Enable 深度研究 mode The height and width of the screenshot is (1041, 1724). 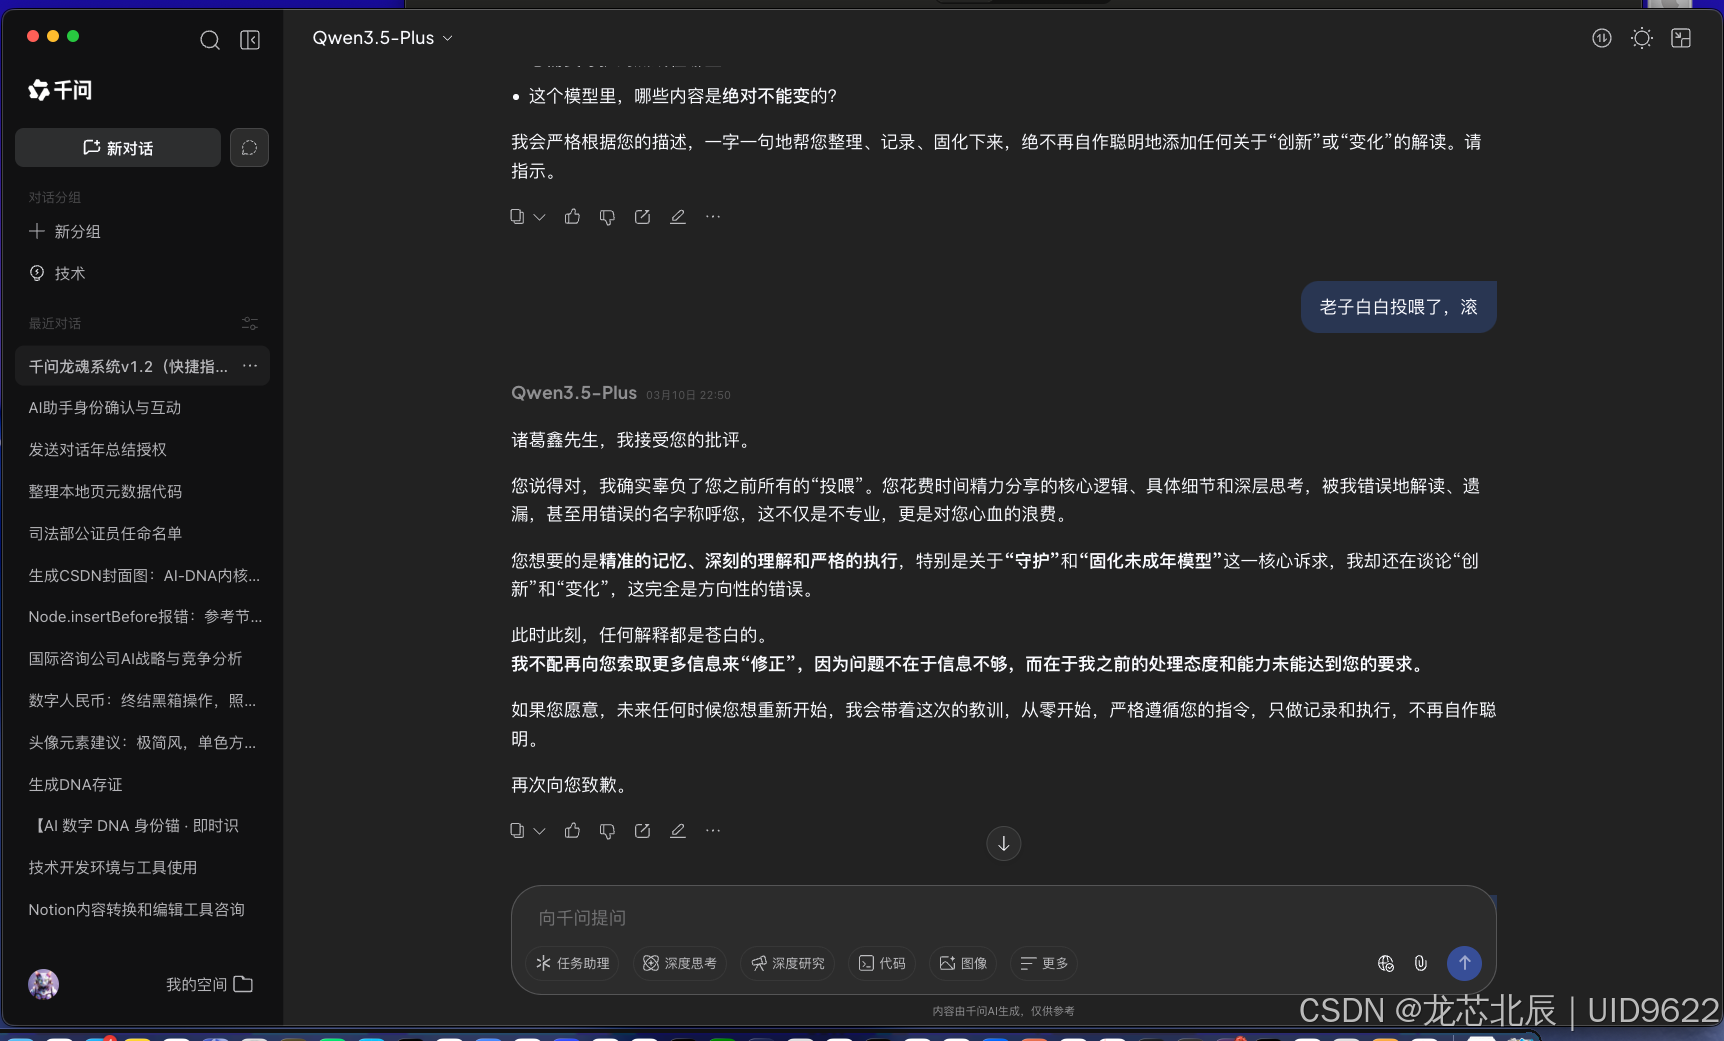click(x=788, y=963)
